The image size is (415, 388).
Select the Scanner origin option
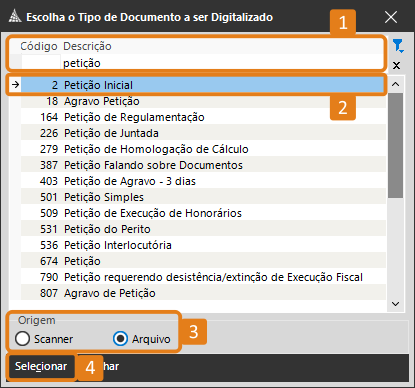[x=44, y=339]
